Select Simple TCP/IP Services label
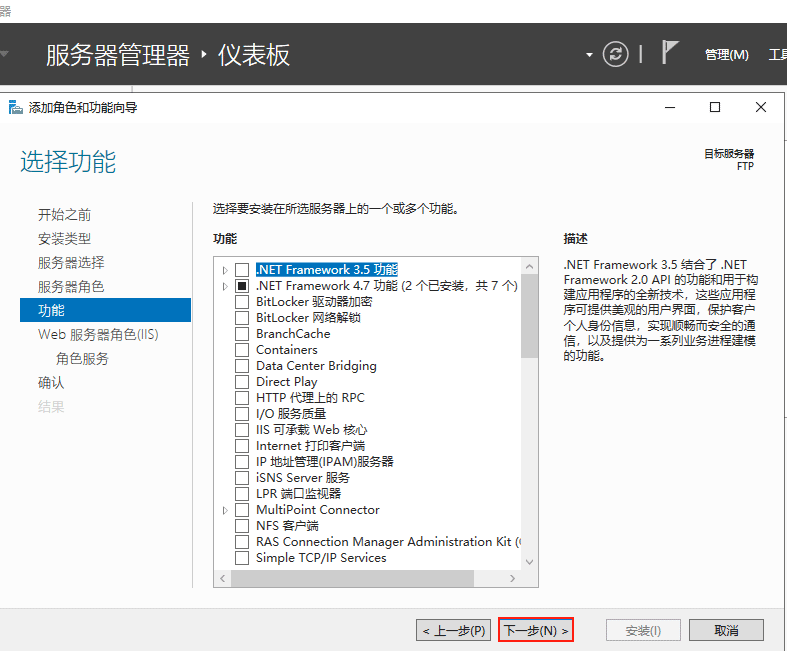This screenshot has height=651, width=787. click(321, 558)
